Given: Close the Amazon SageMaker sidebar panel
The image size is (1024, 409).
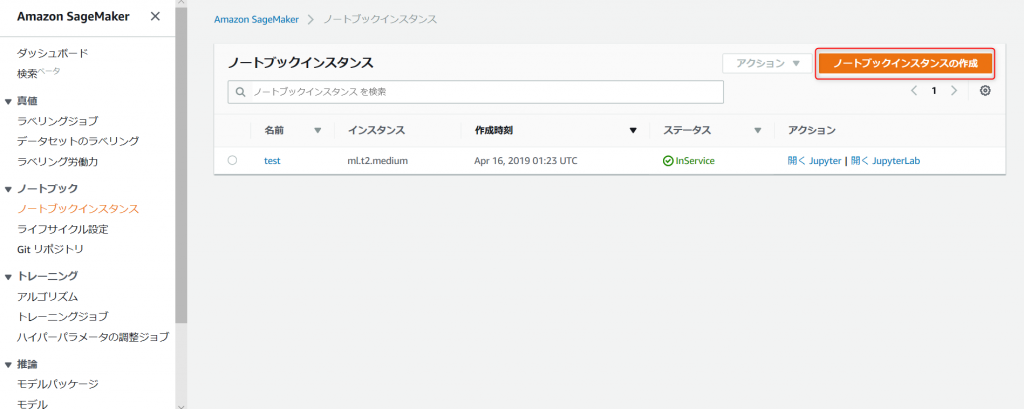Looking at the screenshot, I should pyautogui.click(x=155, y=16).
